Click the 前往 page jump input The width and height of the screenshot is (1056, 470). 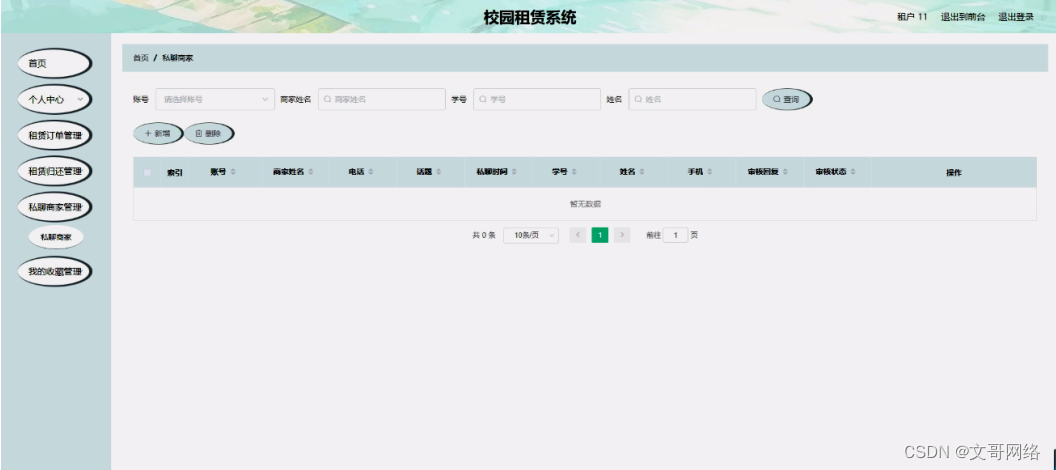(x=675, y=235)
